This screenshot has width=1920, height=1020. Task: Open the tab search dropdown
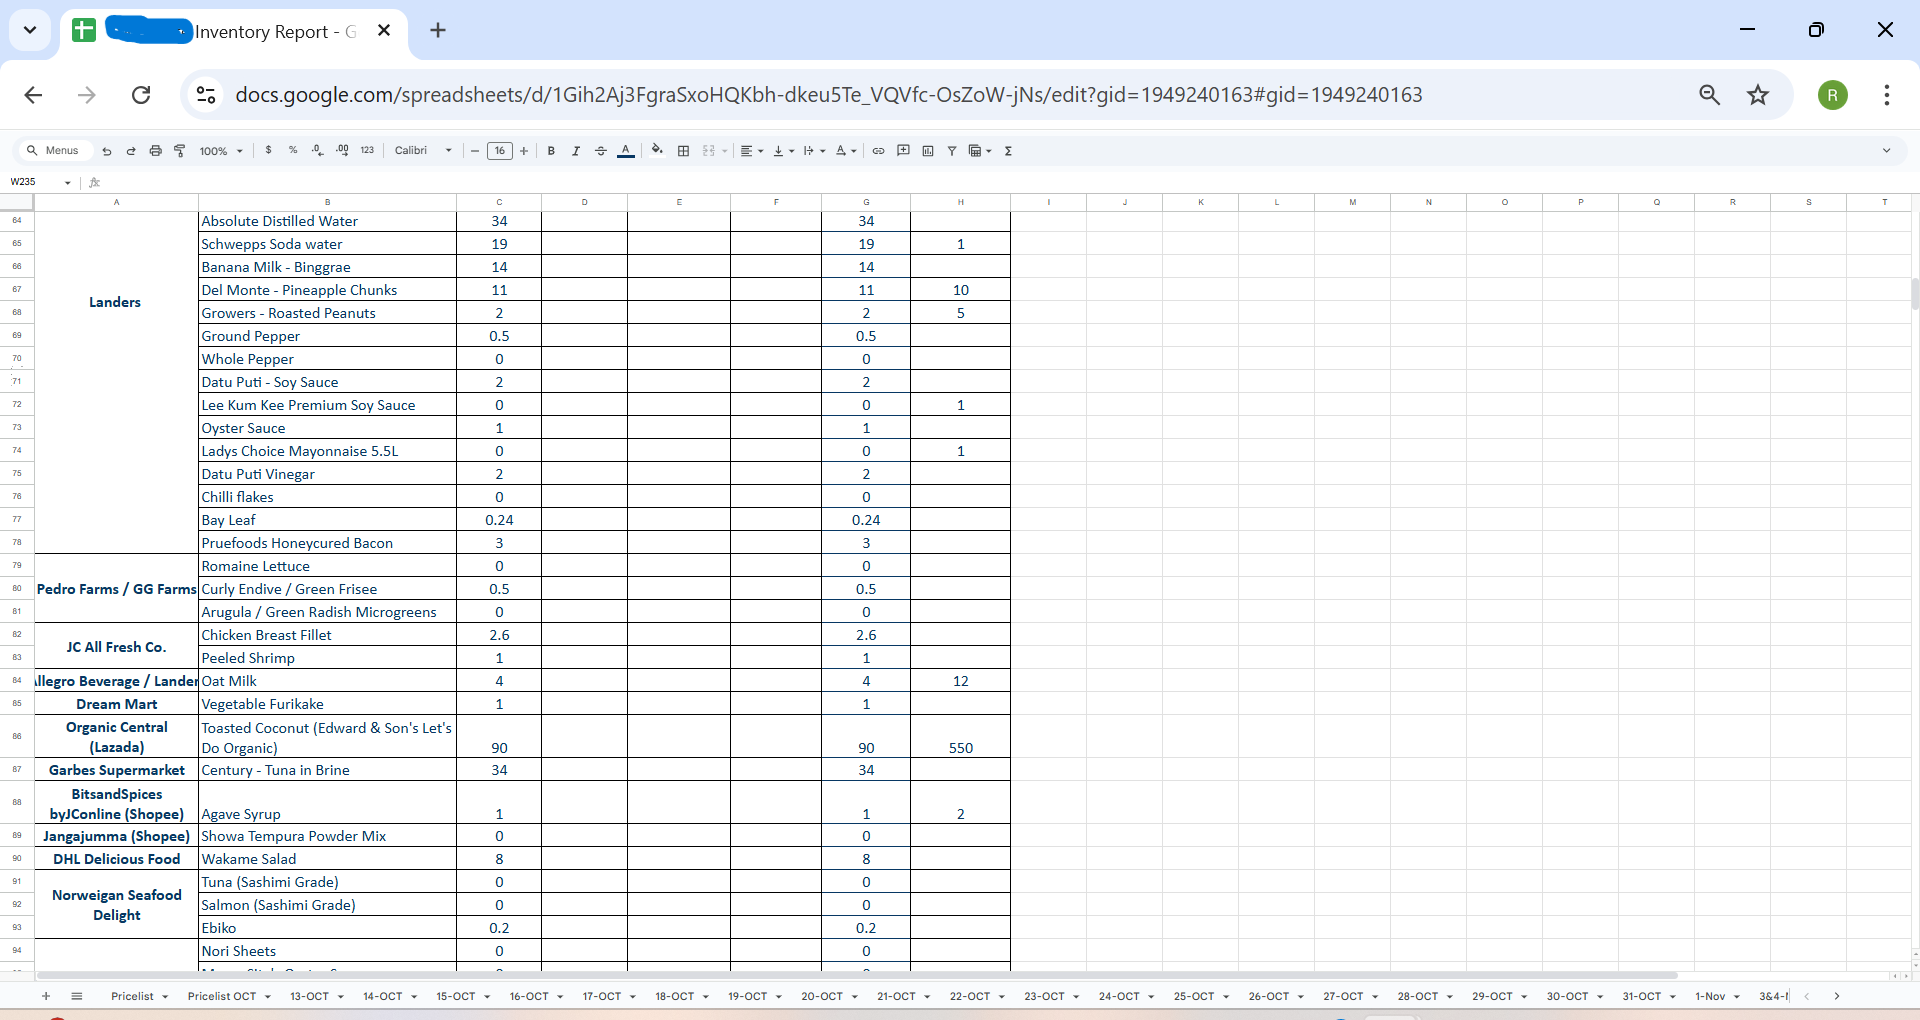pos(30,31)
